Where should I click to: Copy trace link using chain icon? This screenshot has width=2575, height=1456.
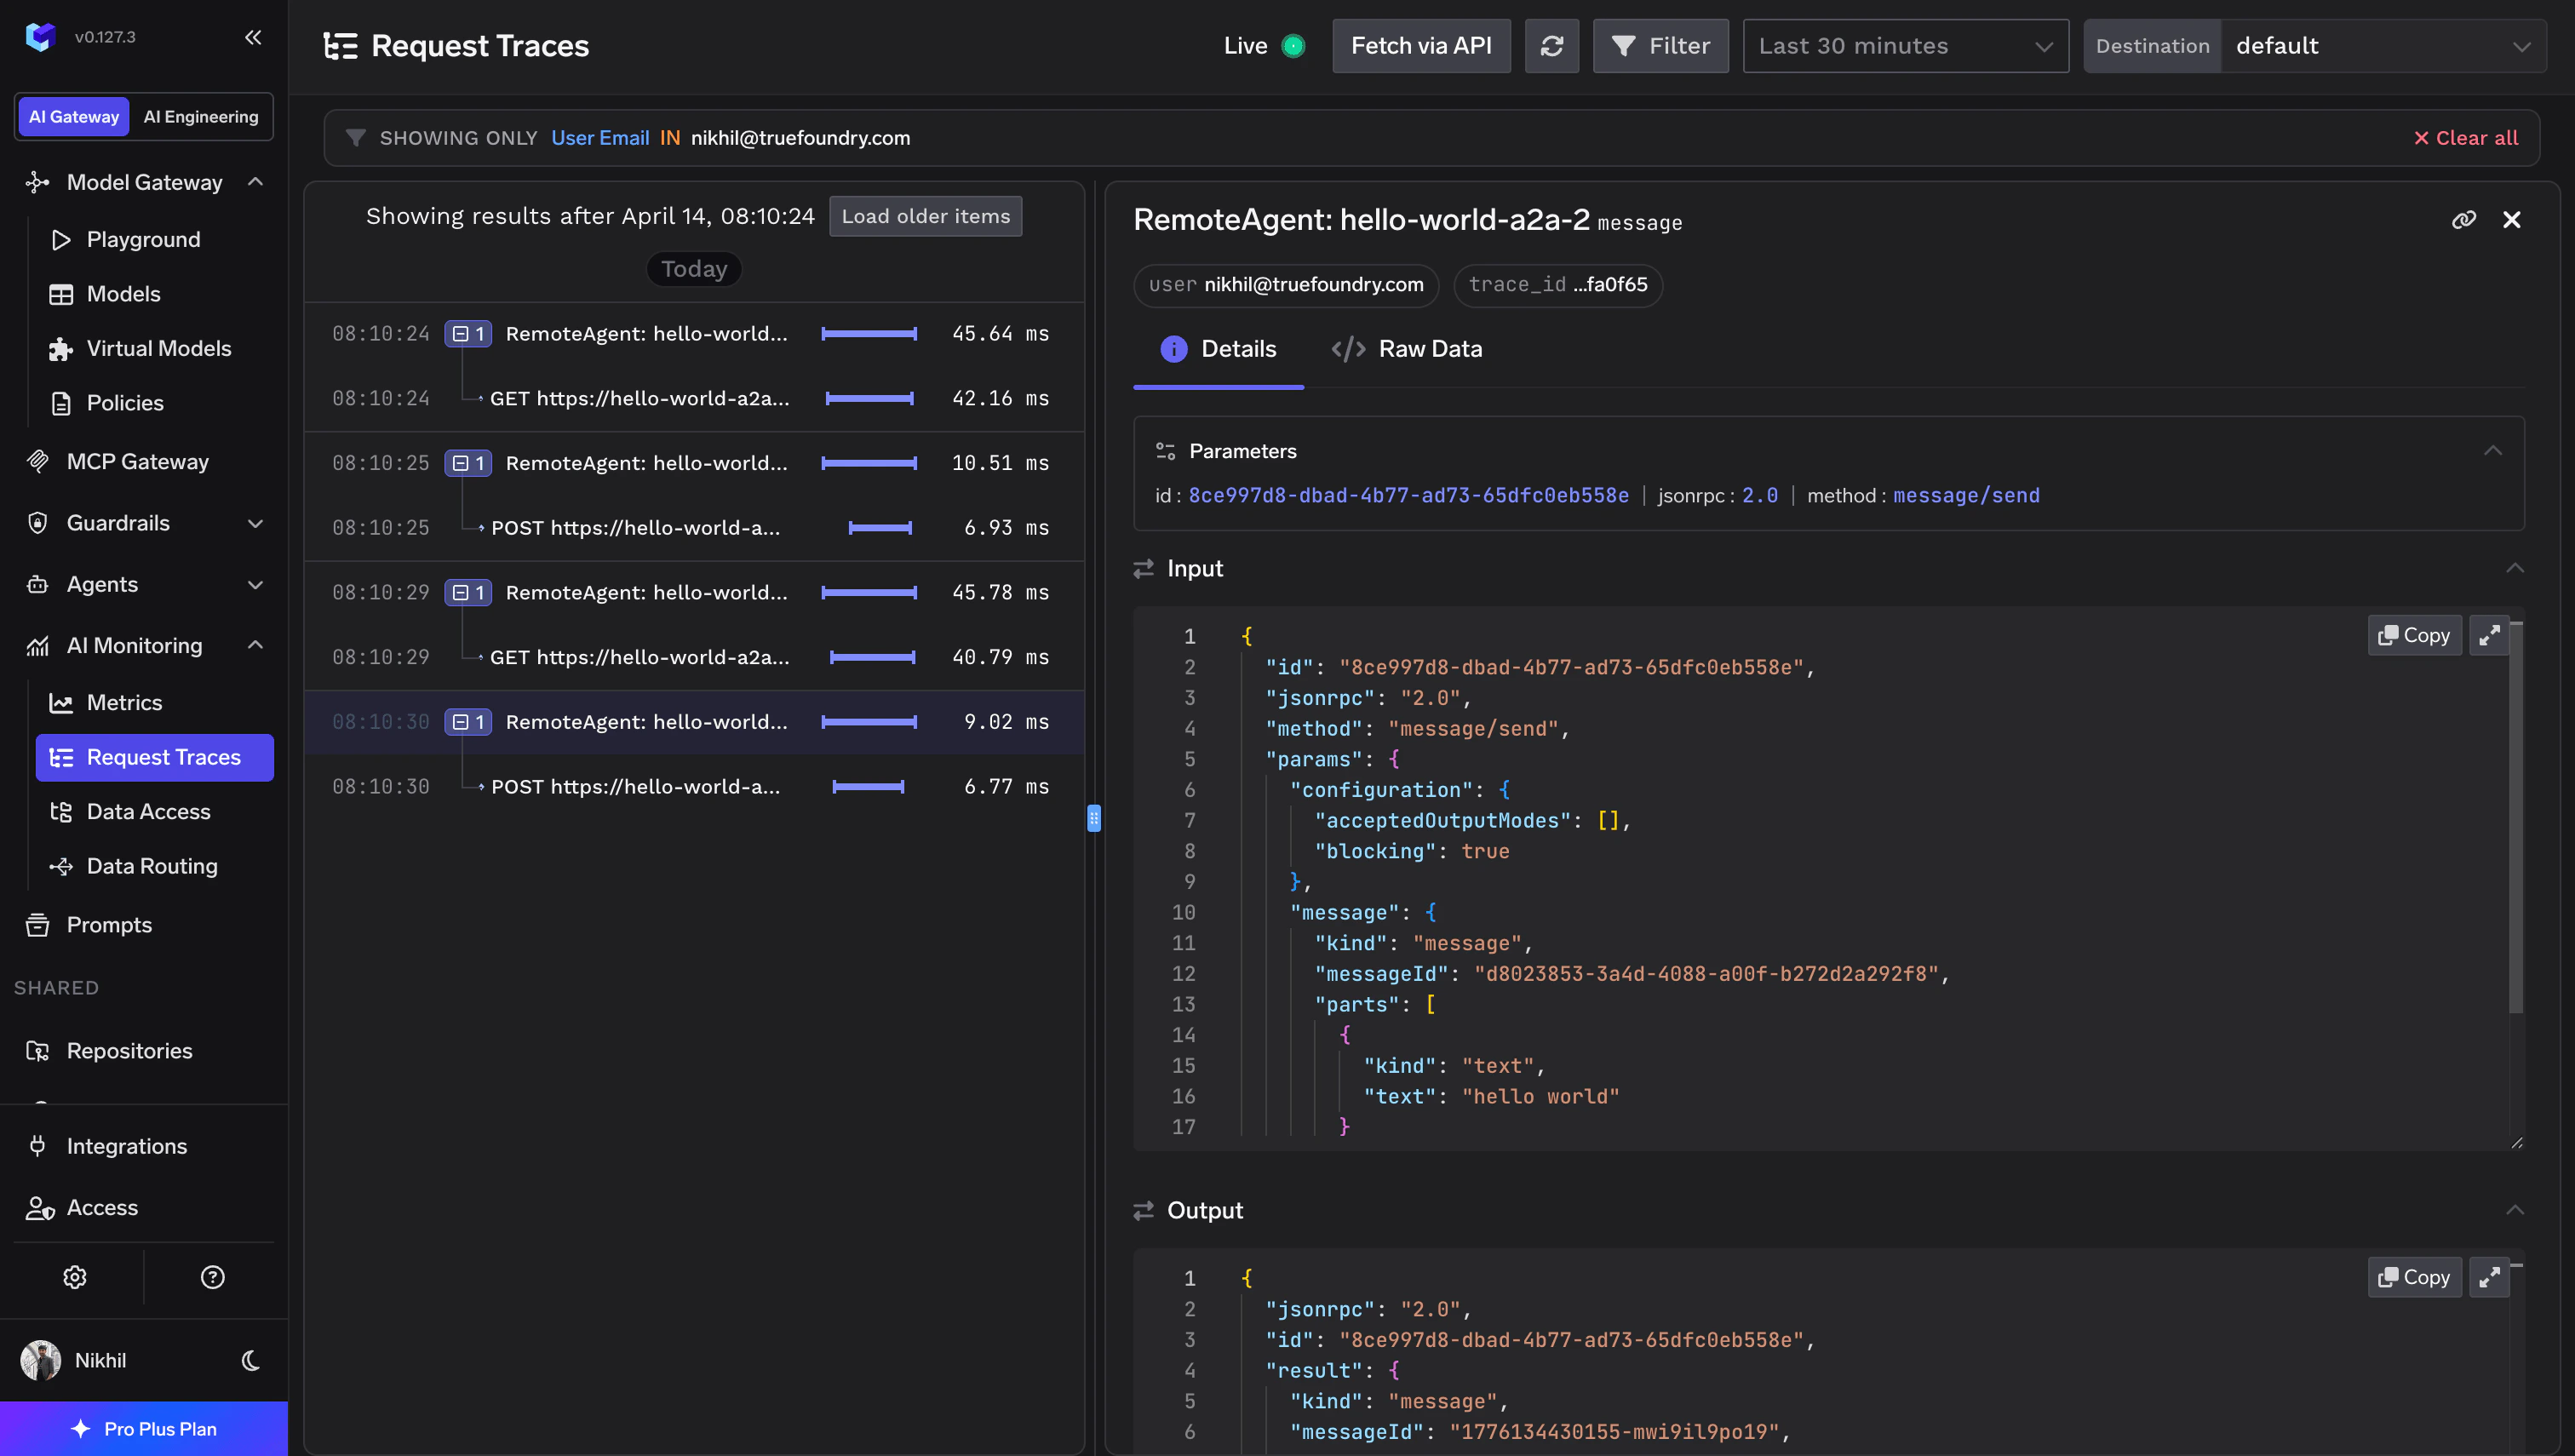(2463, 220)
